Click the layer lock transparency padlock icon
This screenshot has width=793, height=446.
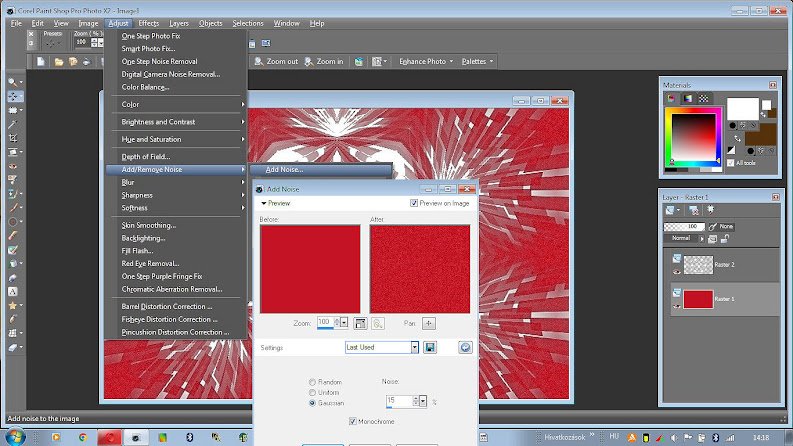click(725, 239)
